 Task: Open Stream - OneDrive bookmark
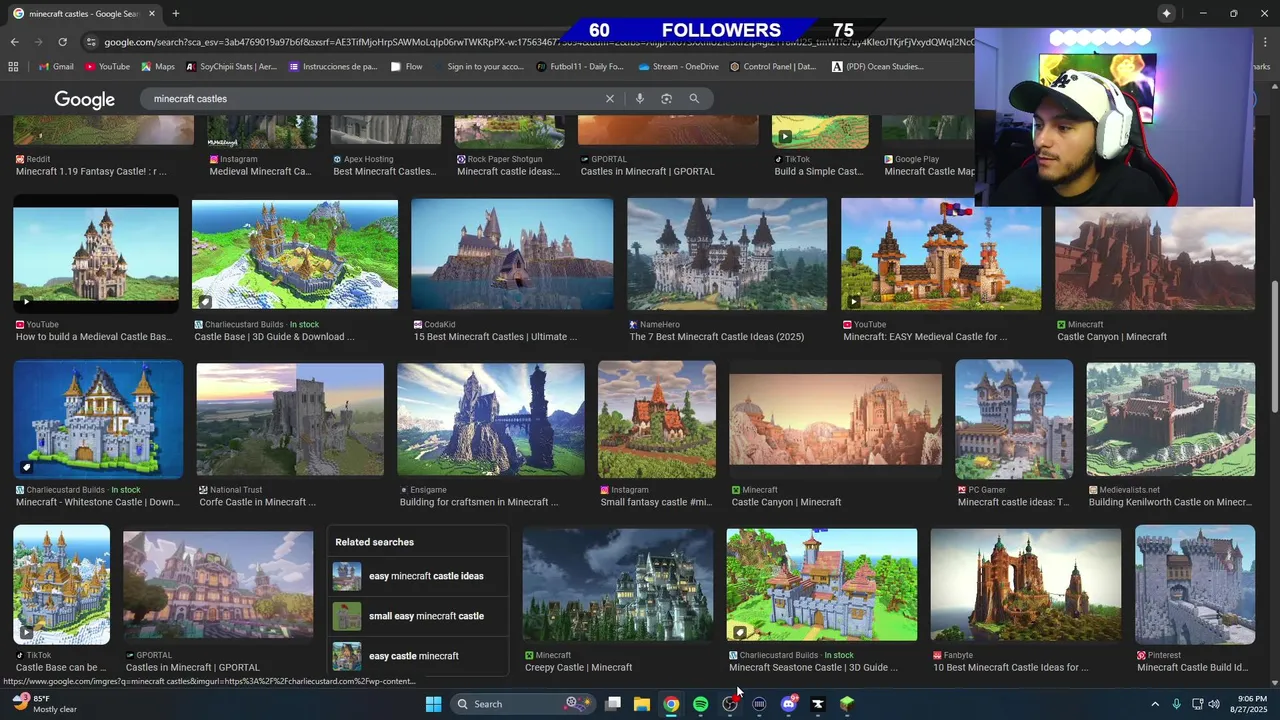click(678, 67)
